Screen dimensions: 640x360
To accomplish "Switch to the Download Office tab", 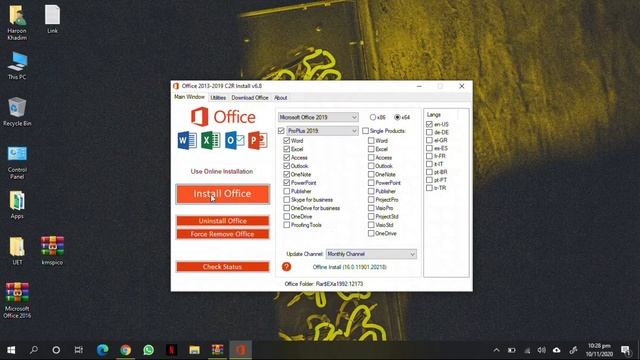I will [250, 98].
